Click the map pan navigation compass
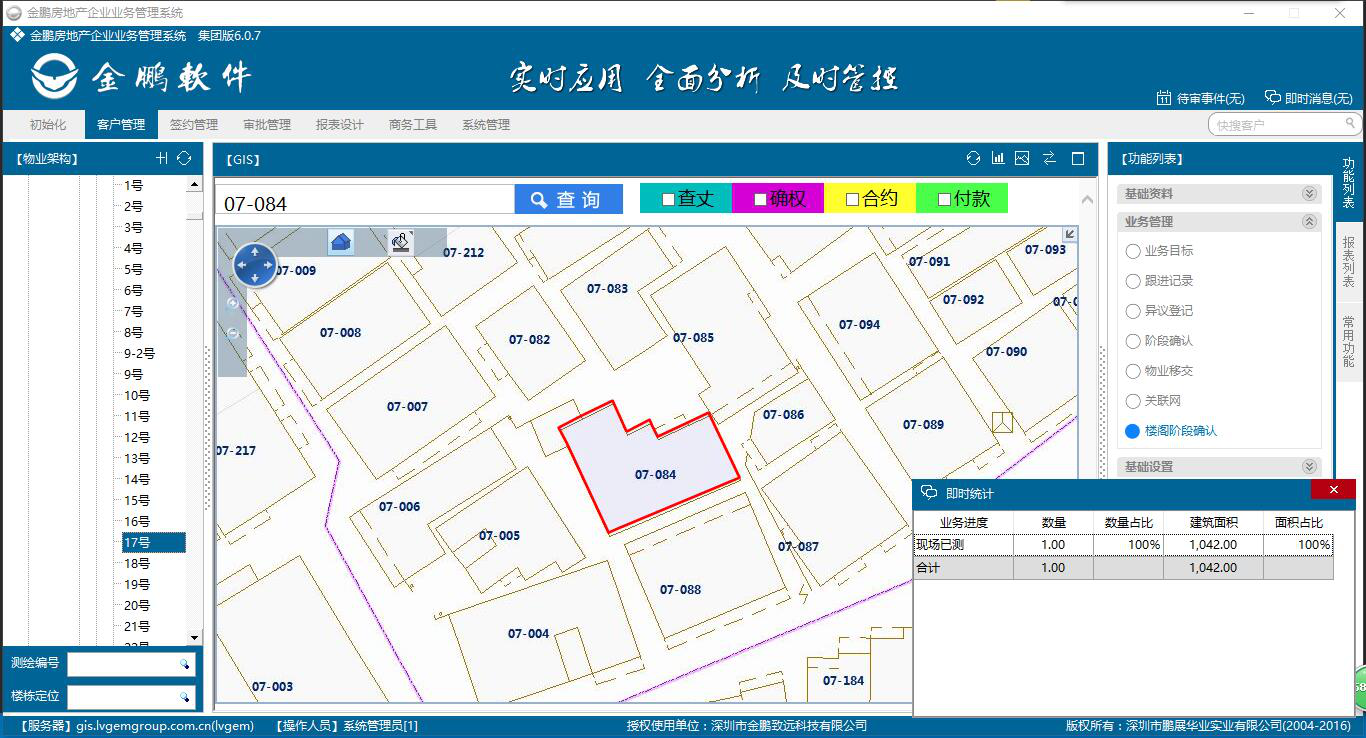The height and width of the screenshot is (738, 1366). pyautogui.click(x=255, y=265)
